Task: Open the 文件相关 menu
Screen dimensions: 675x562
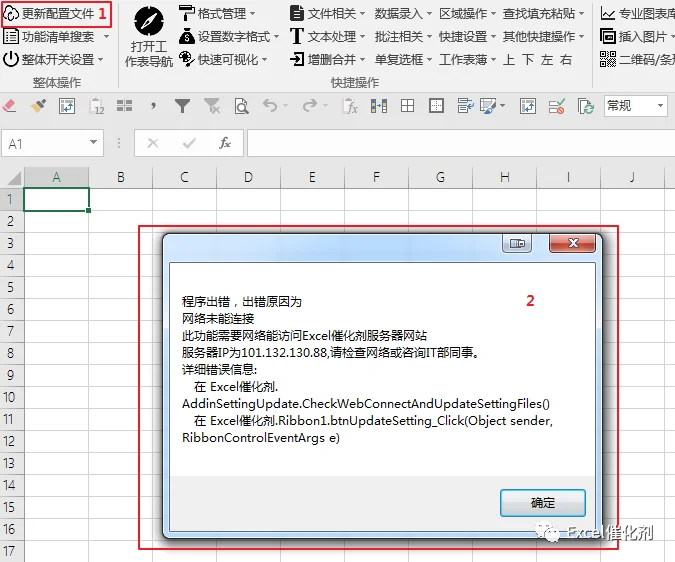Action: (x=327, y=14)
